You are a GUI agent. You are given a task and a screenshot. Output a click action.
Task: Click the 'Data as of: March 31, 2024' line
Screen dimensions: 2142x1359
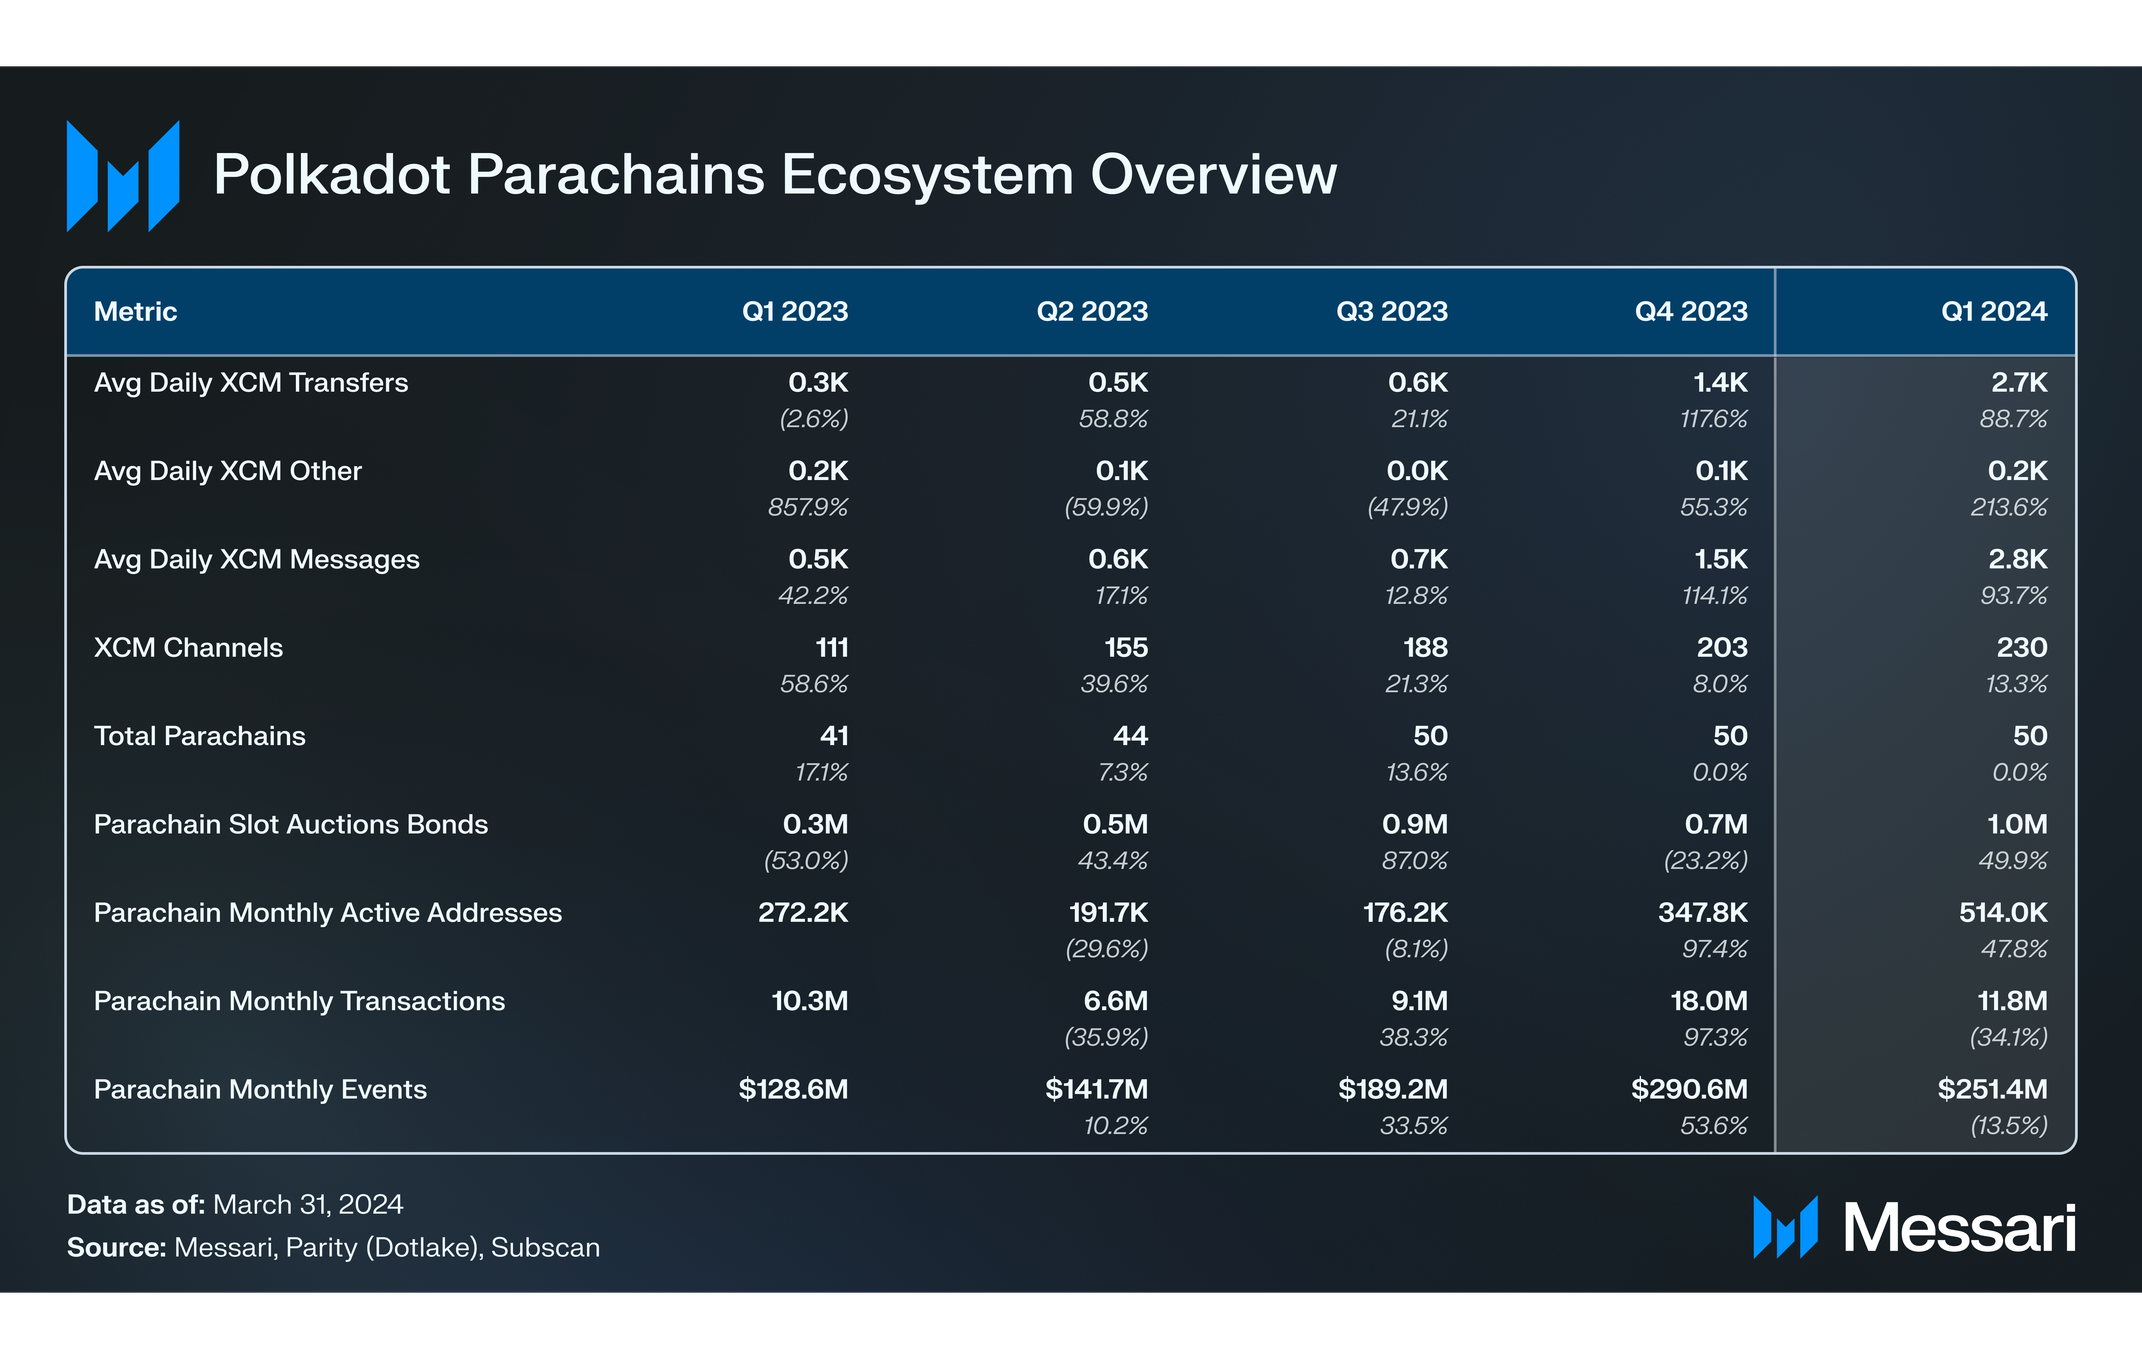point(235,1205)
